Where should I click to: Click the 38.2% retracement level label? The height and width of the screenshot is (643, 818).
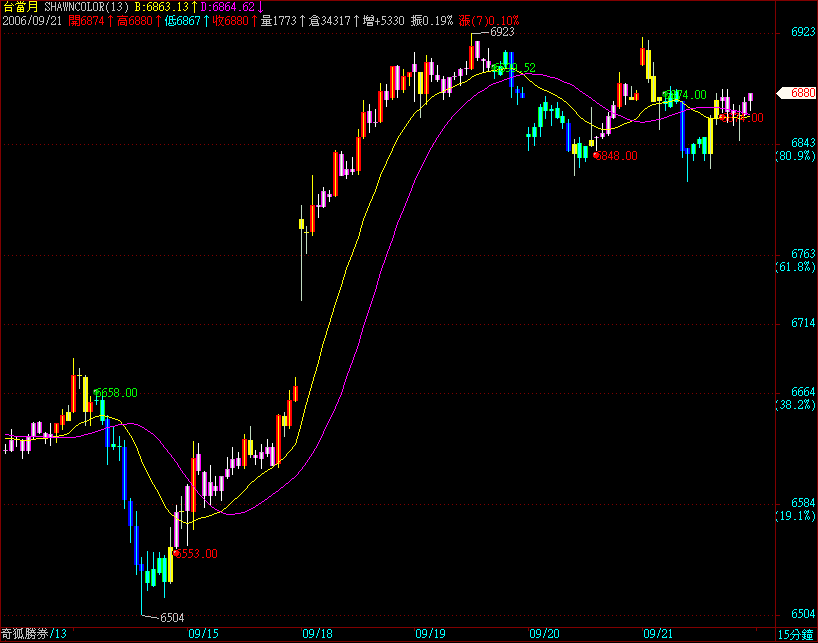tap(796, 406)
